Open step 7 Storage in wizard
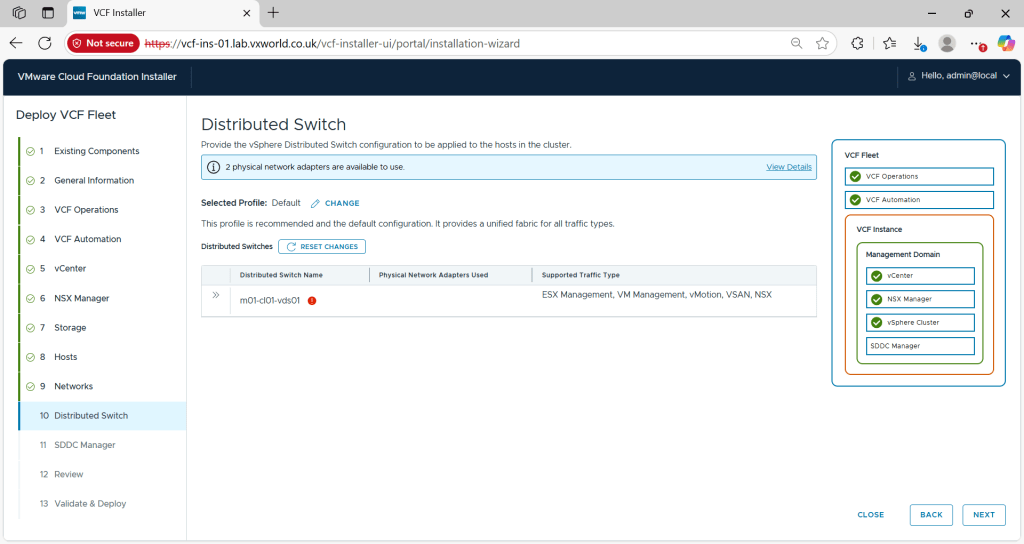Viewport: 1024px width, 544px height. point(69,328)
